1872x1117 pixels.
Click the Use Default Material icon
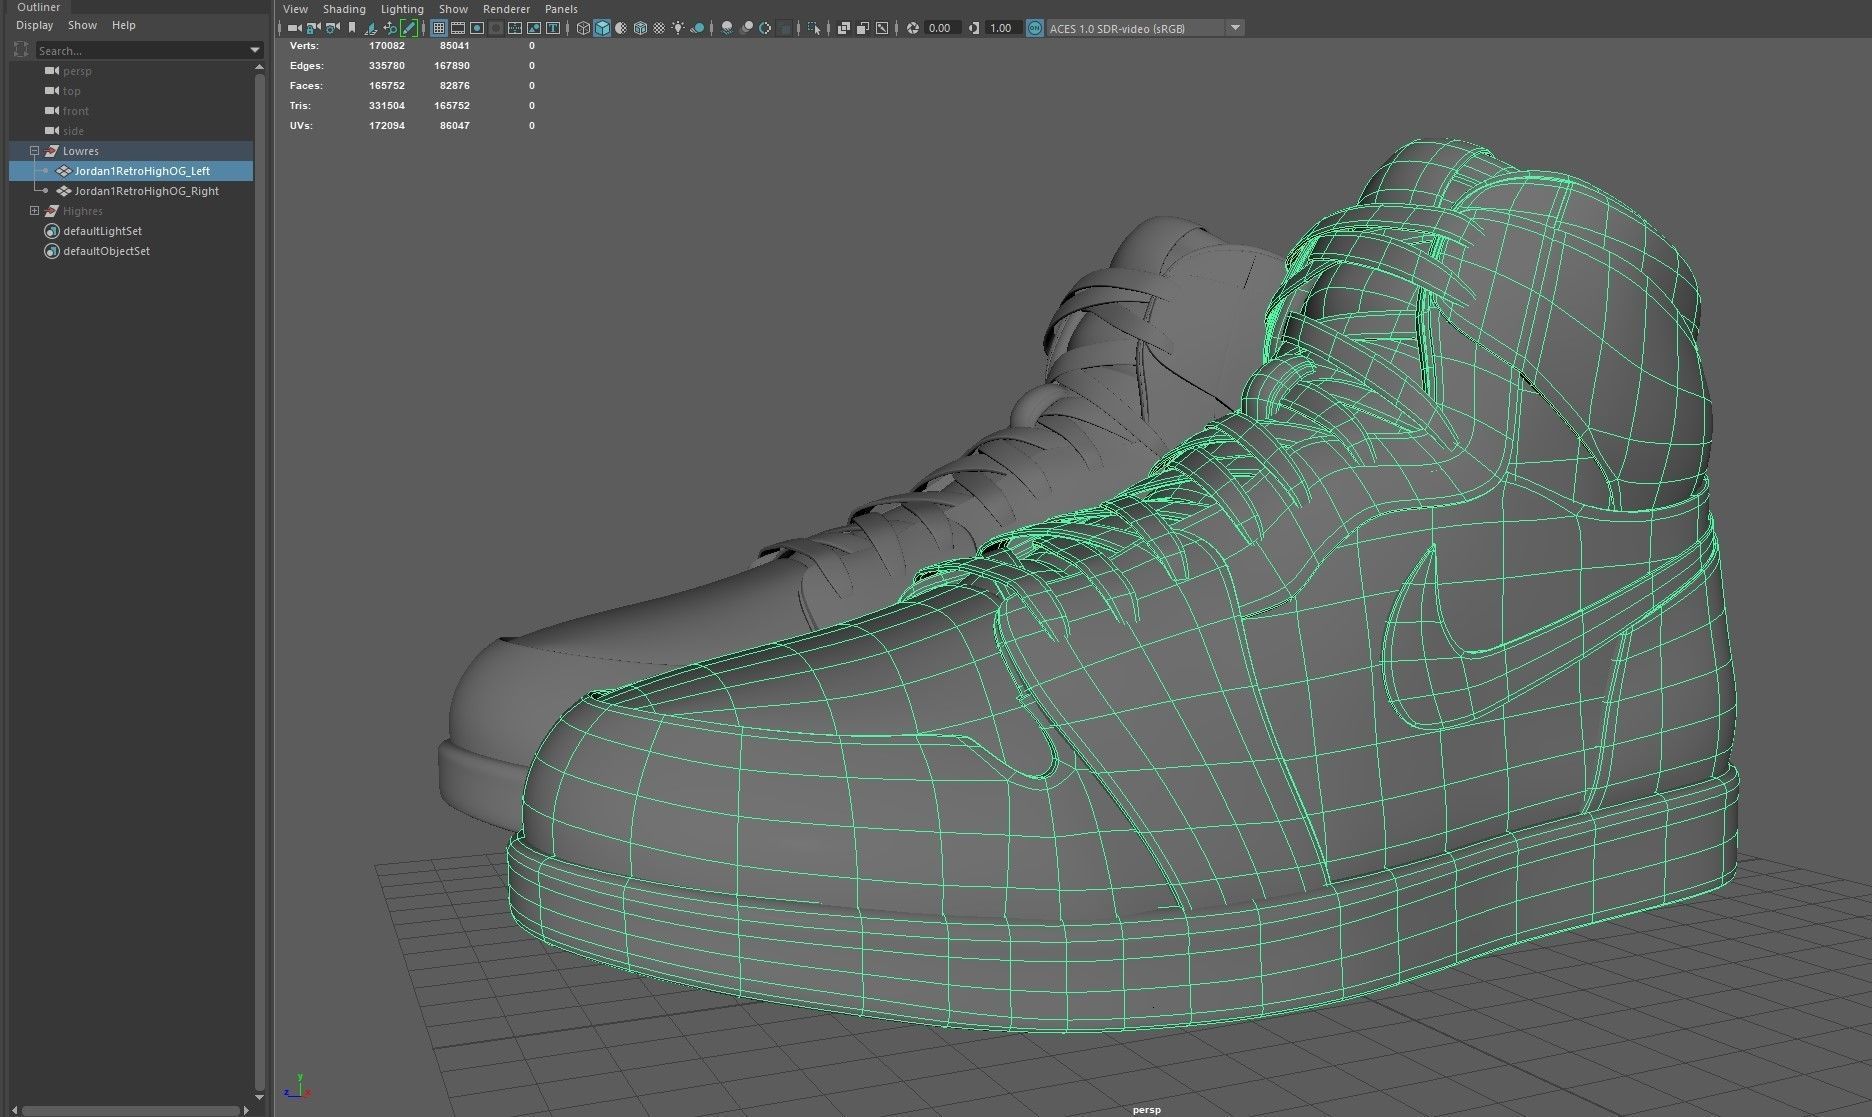[x=621, y=28]
